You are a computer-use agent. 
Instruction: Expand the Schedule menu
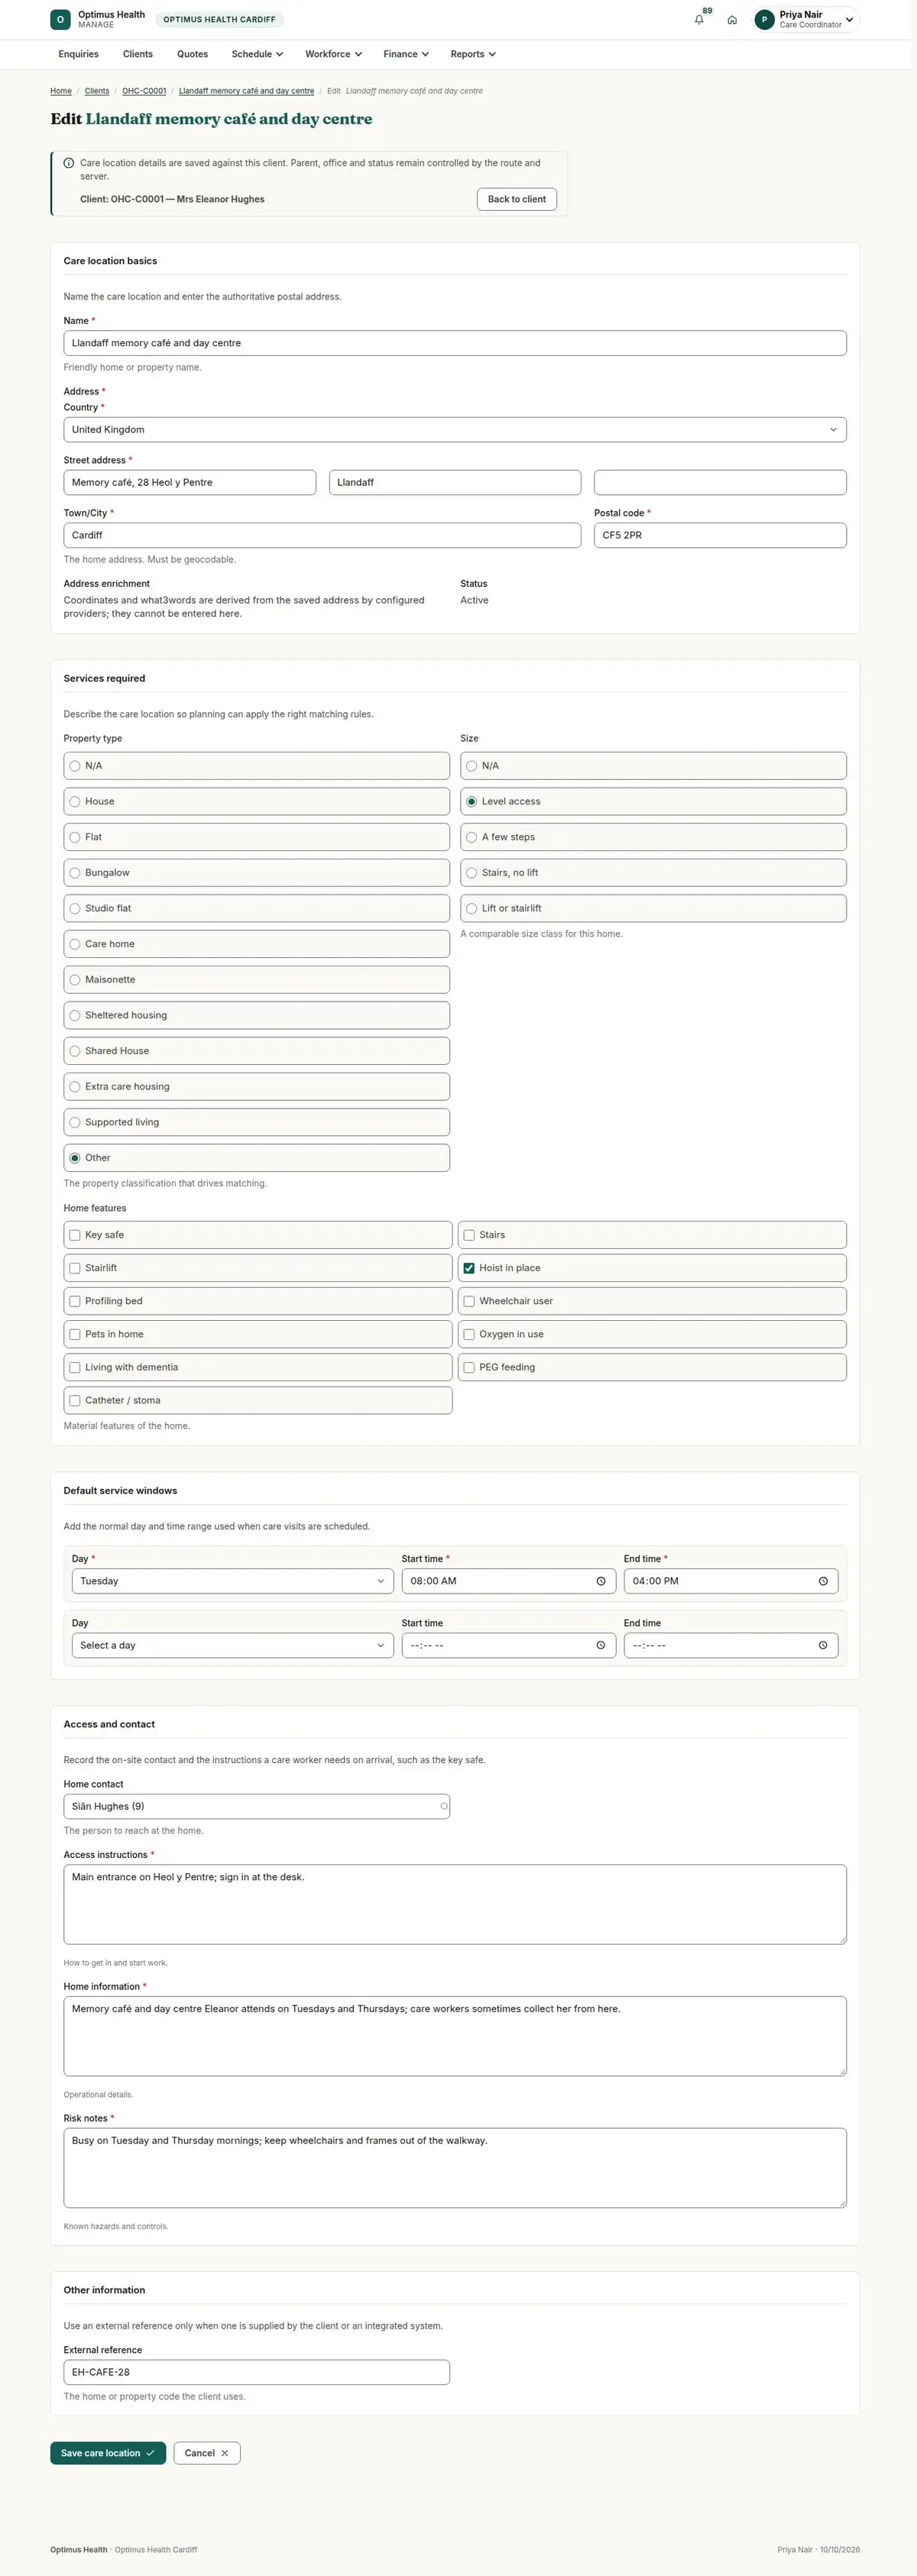pos(257,54)
